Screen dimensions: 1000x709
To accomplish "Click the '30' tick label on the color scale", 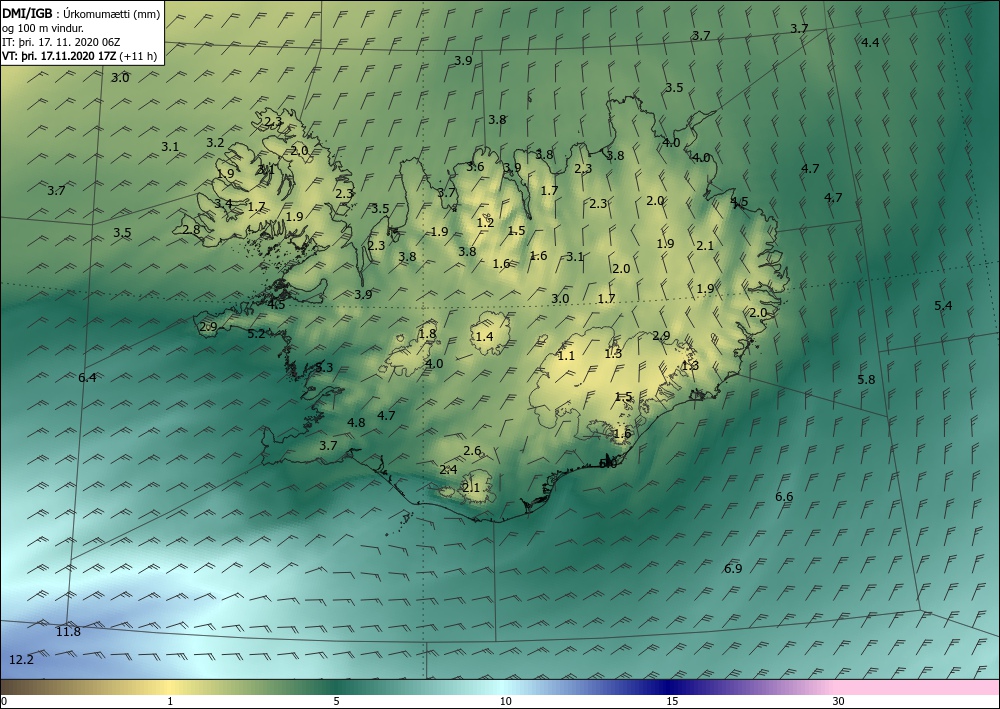I will point(838,701).
